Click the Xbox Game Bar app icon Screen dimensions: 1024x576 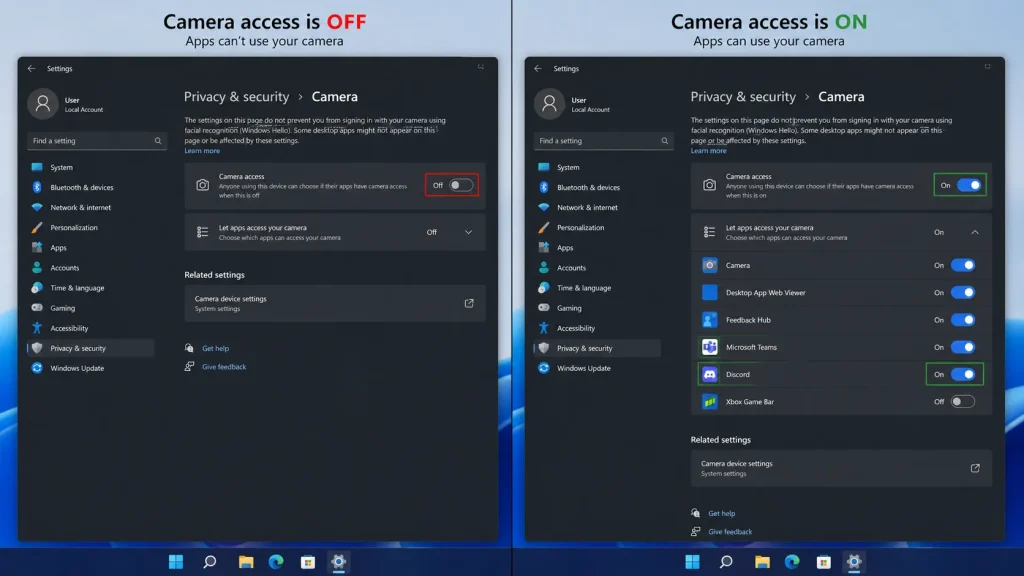[x=709, y=402]
